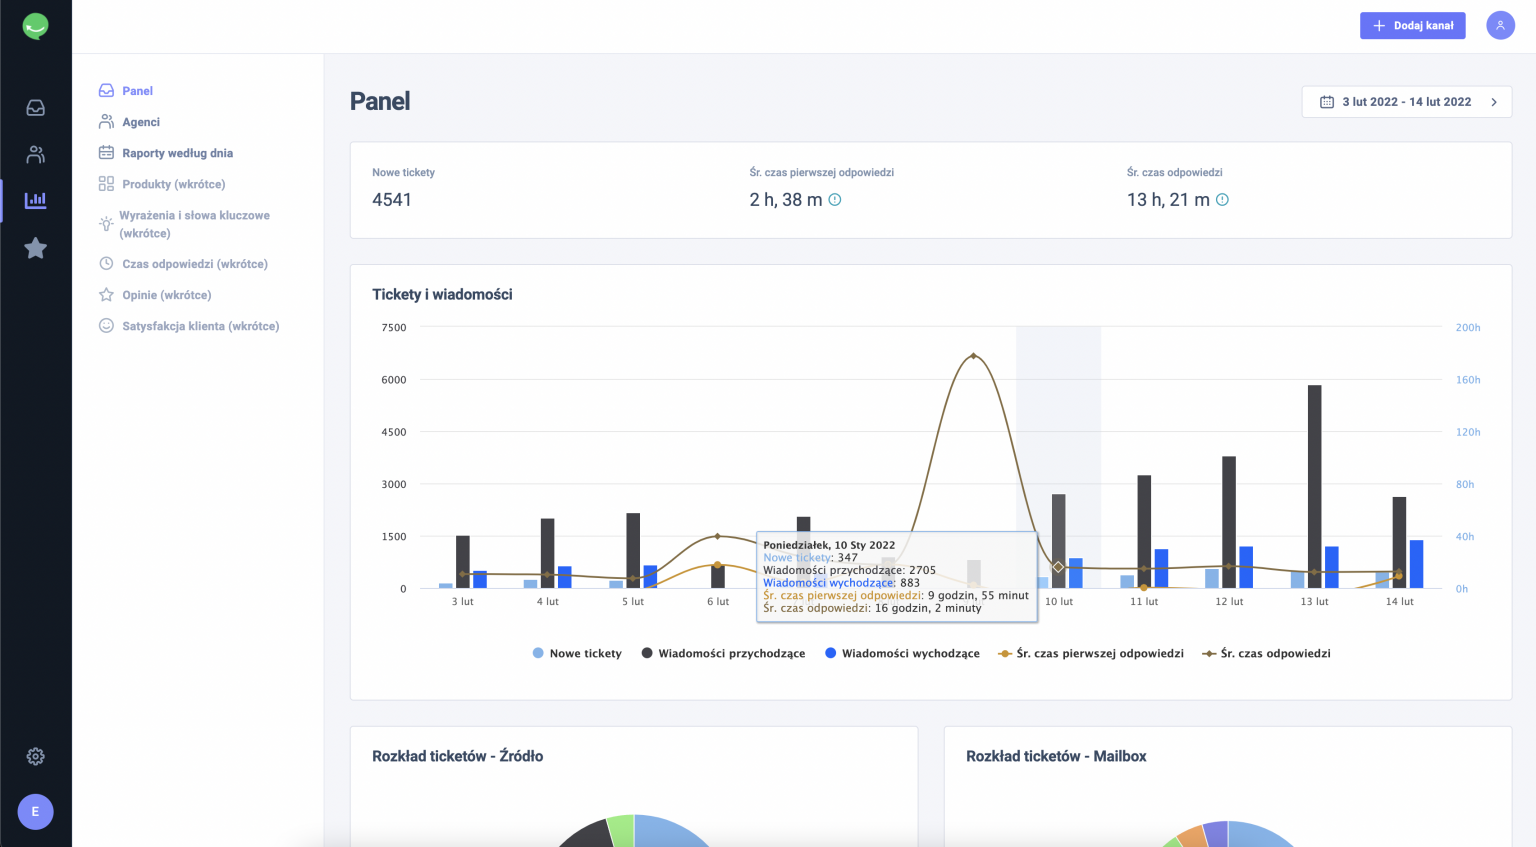
Task: Toggle Wiadomości przychodzące legend series
Action: [723, 654]
